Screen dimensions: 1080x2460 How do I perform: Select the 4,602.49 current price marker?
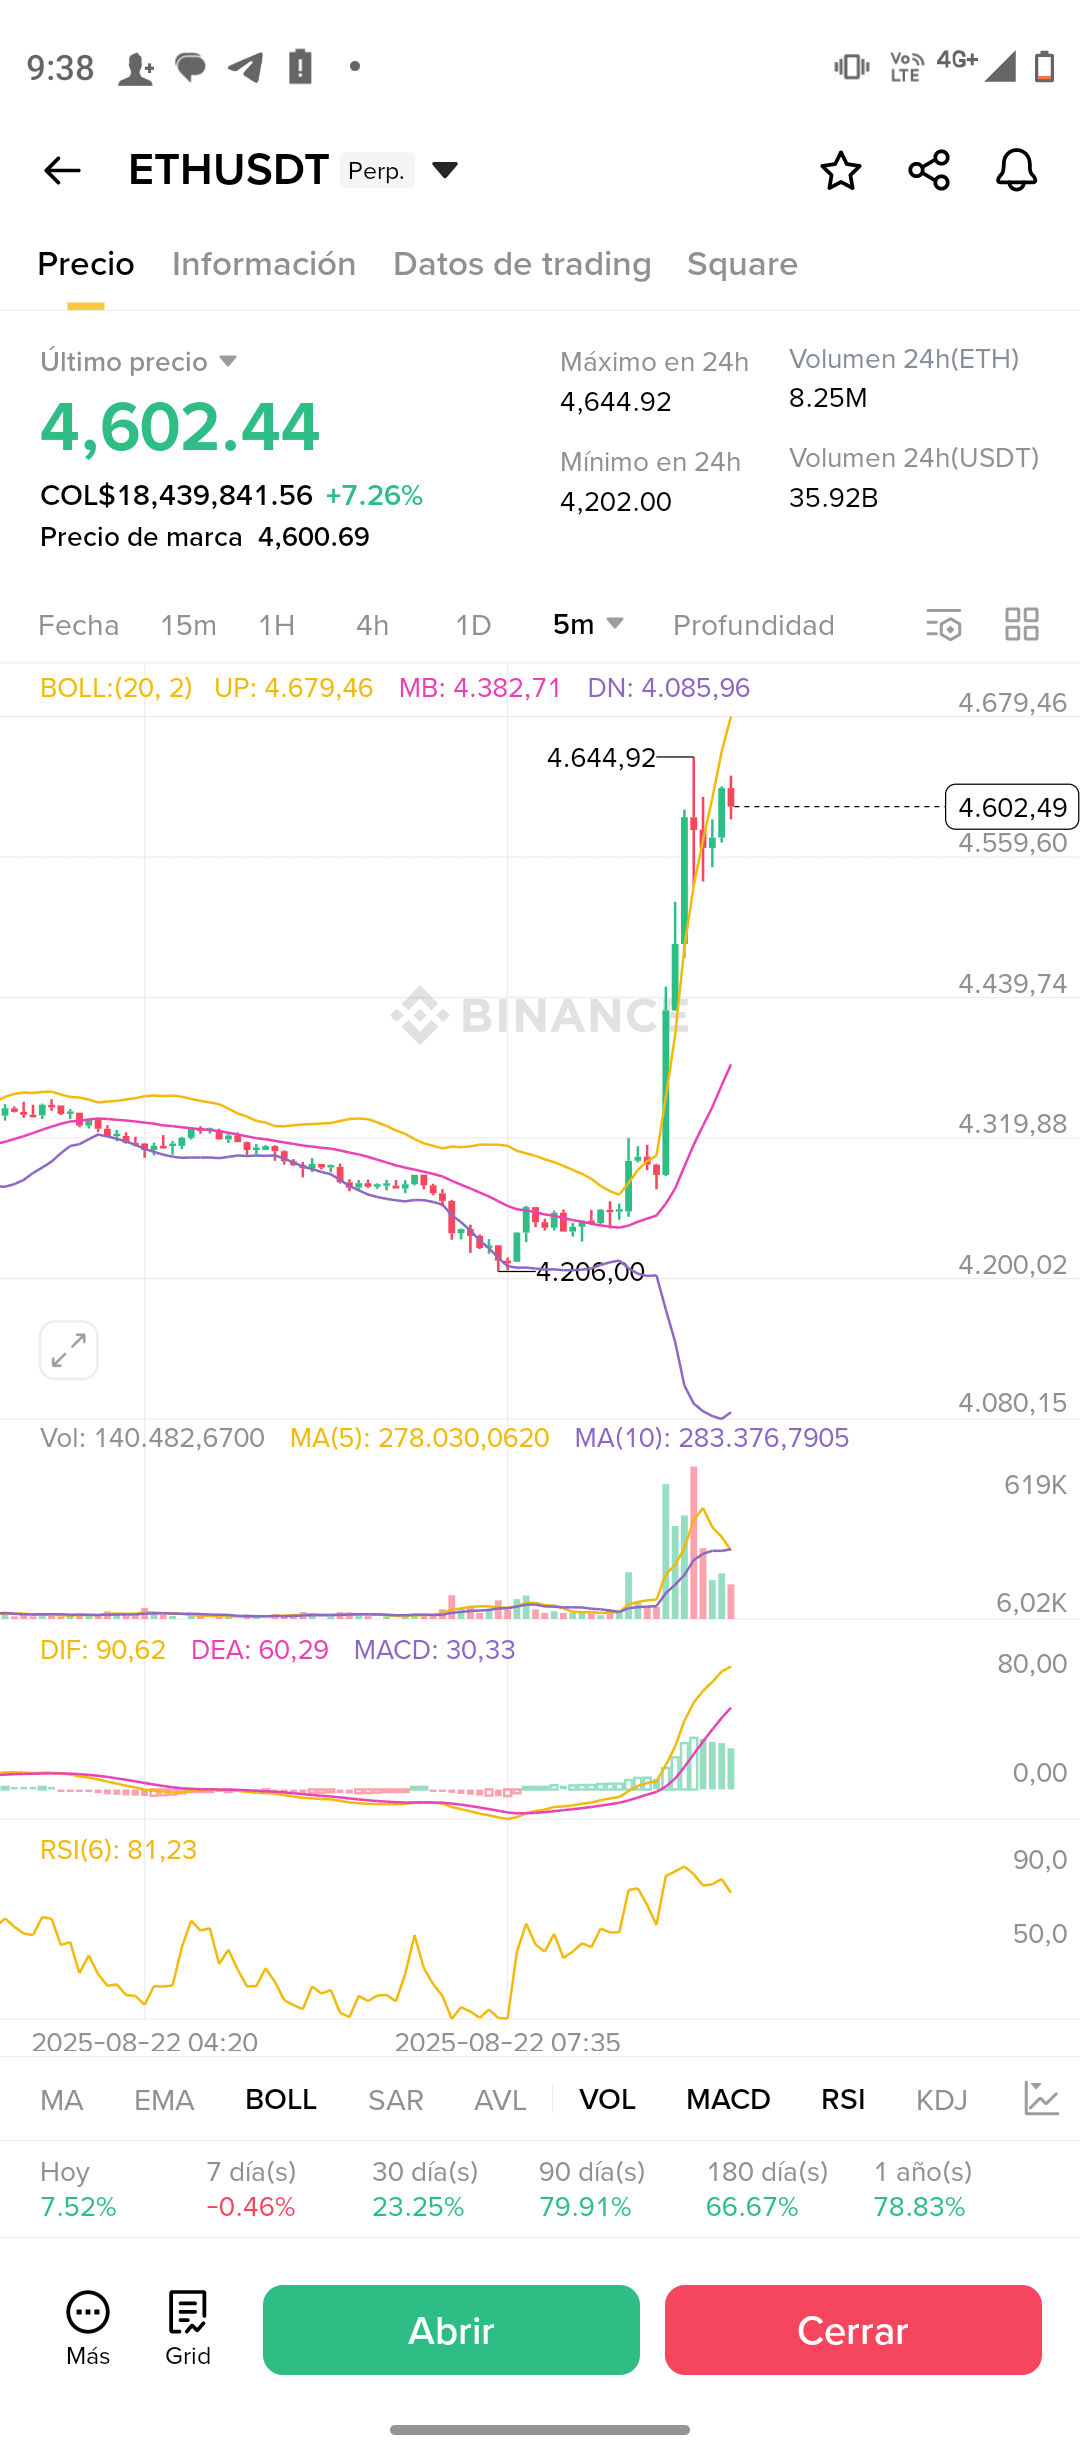pyautogui.click(x=1012, y=807)
